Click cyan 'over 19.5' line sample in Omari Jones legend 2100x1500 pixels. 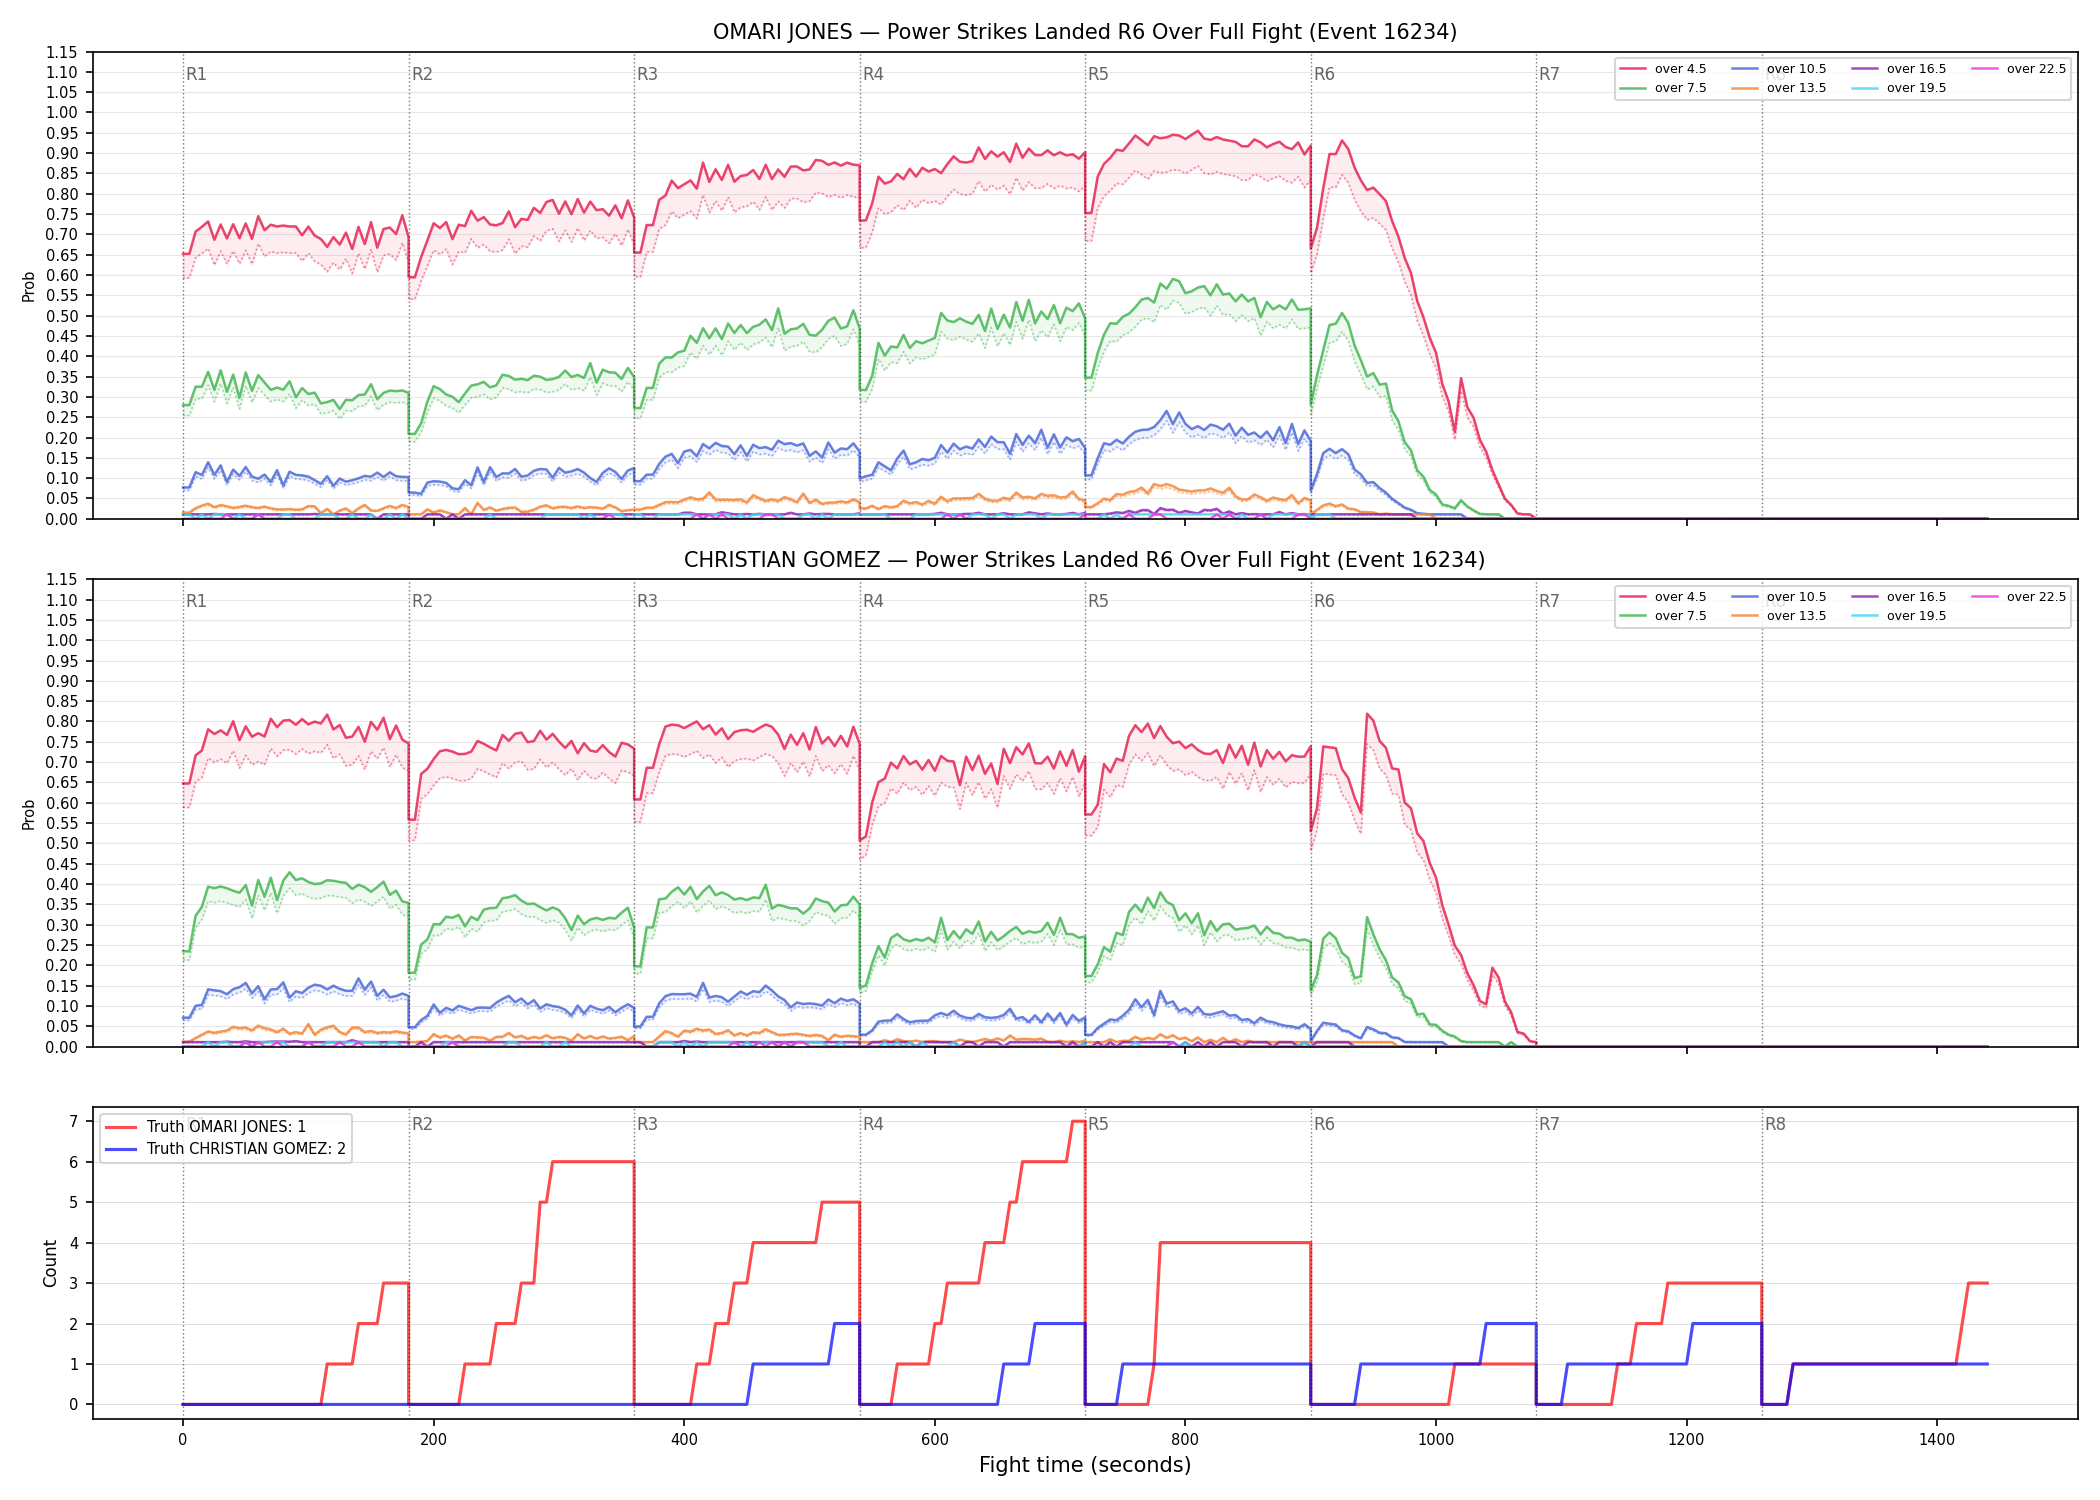click(x=1865, y=88)
